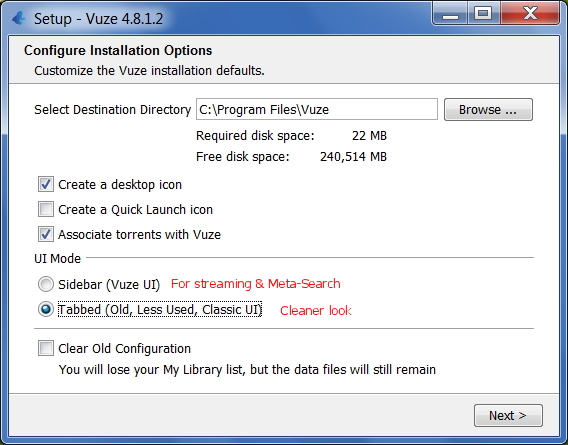Click the red 'For streaming & Meta-Search' note

pos(256,284)
